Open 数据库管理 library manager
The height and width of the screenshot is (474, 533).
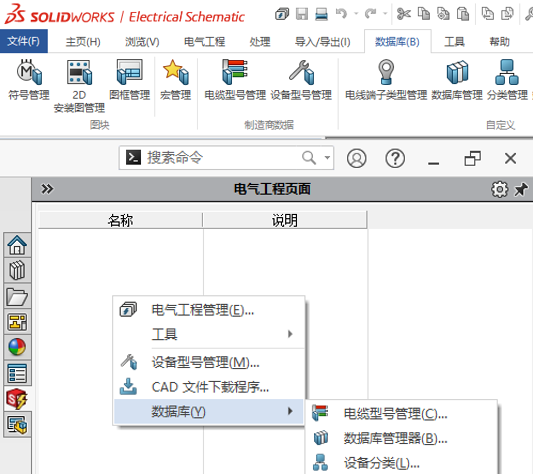tap(457, 81)
